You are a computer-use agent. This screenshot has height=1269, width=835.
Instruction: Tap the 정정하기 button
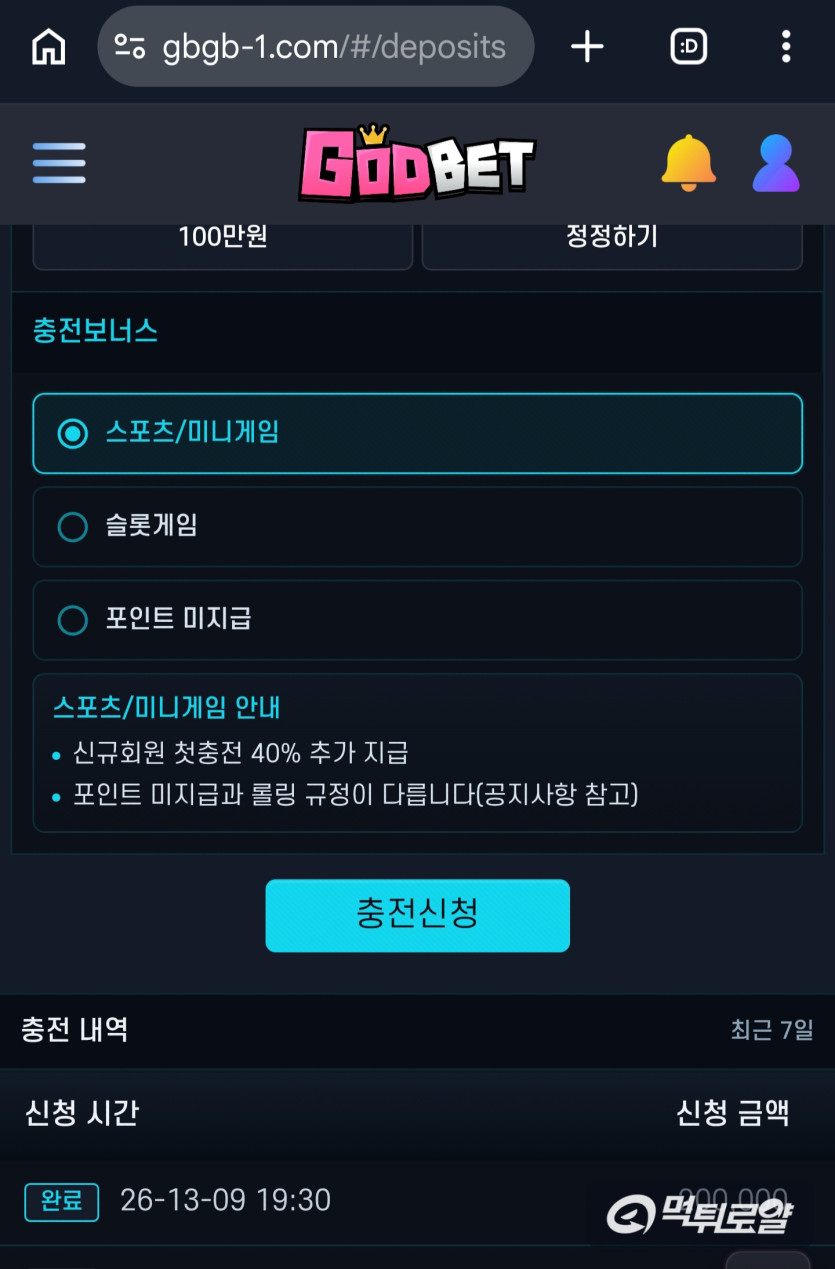tap(612, 243)
